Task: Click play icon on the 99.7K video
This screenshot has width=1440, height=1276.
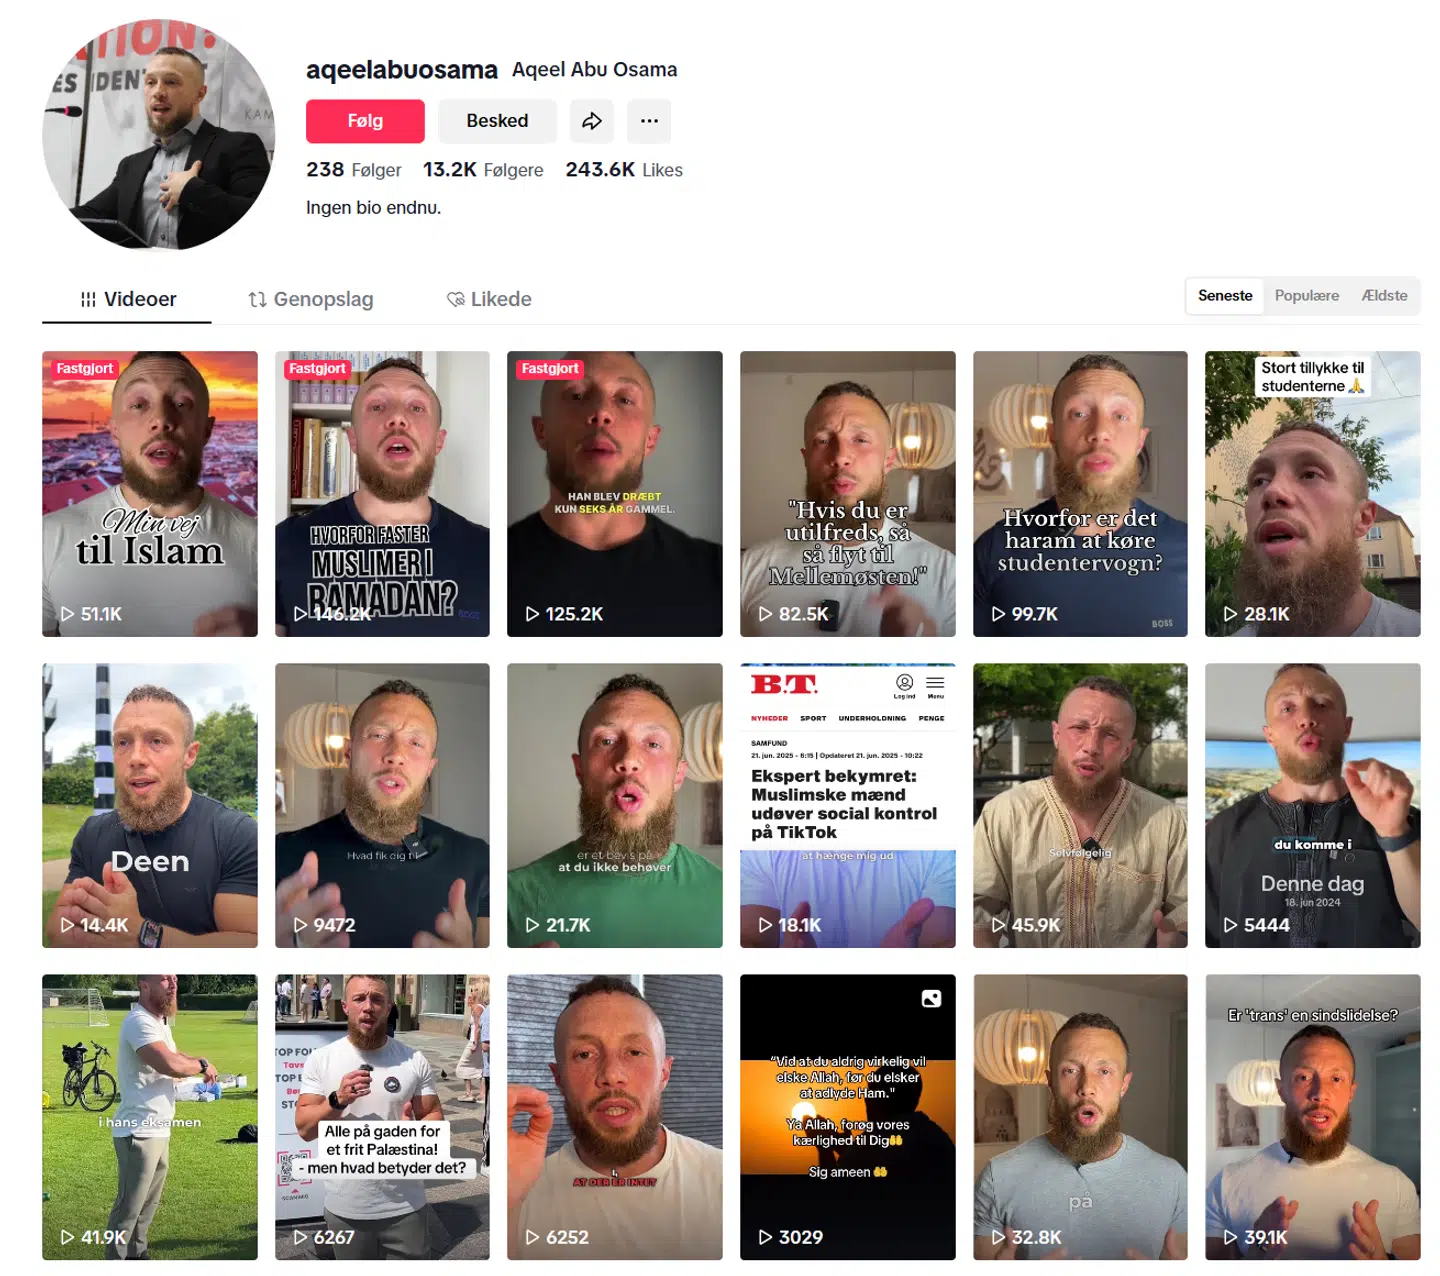Action: 998,614
